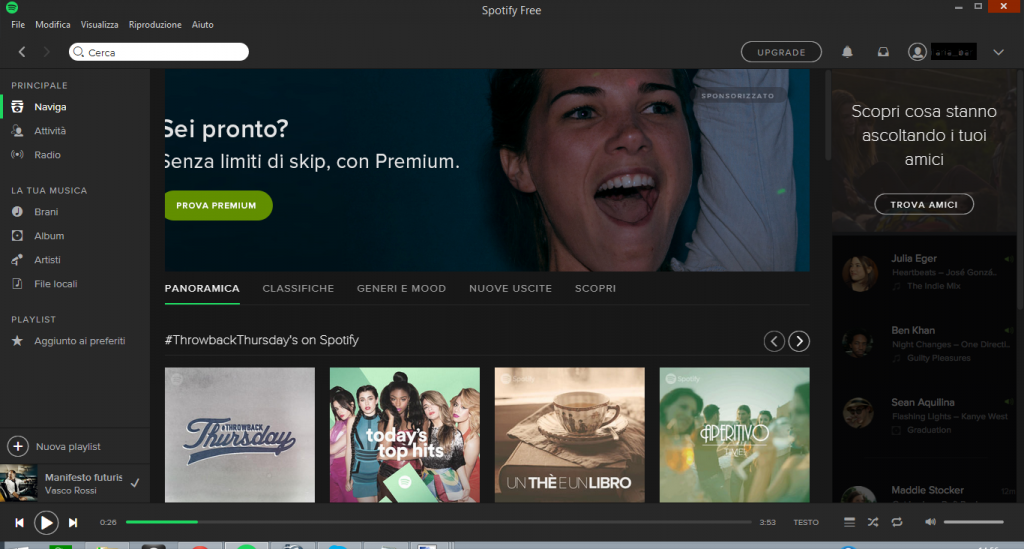Screen dimensions: 1024x549
Task: Click the play button
Action: click(46, 522)
